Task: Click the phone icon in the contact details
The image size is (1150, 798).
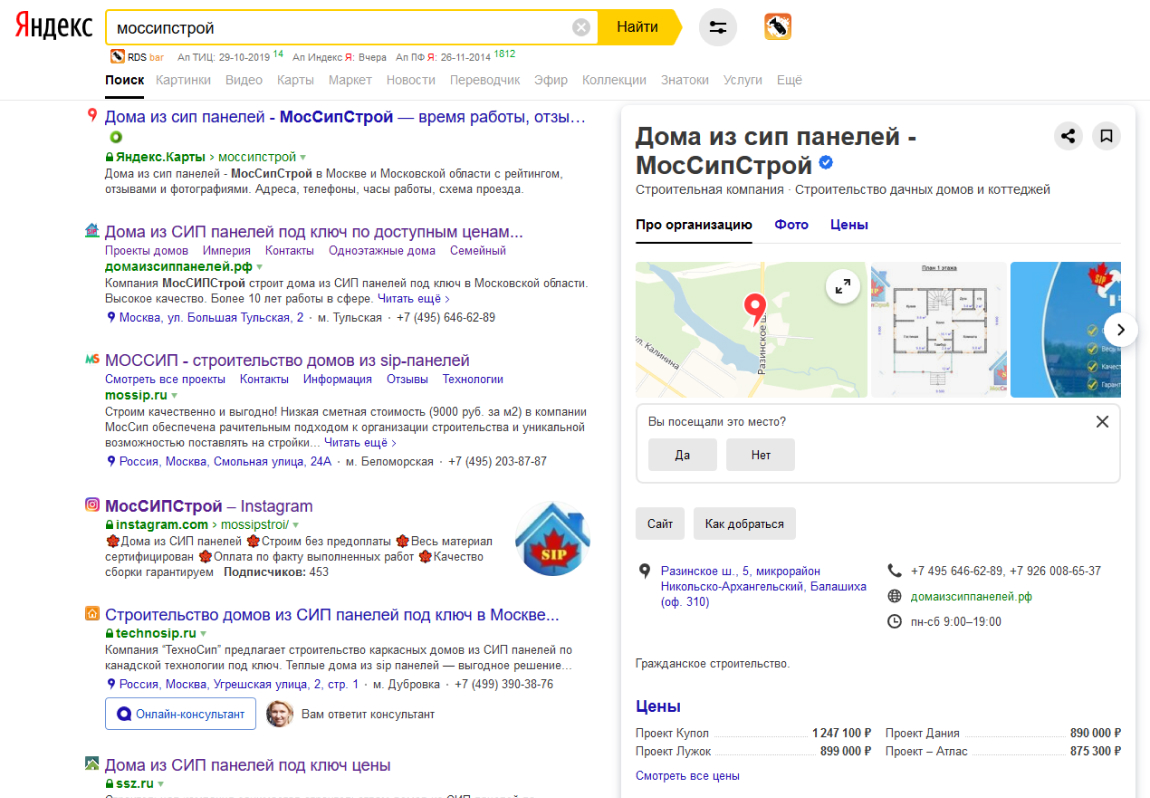Action: click(x=894, y=571)
